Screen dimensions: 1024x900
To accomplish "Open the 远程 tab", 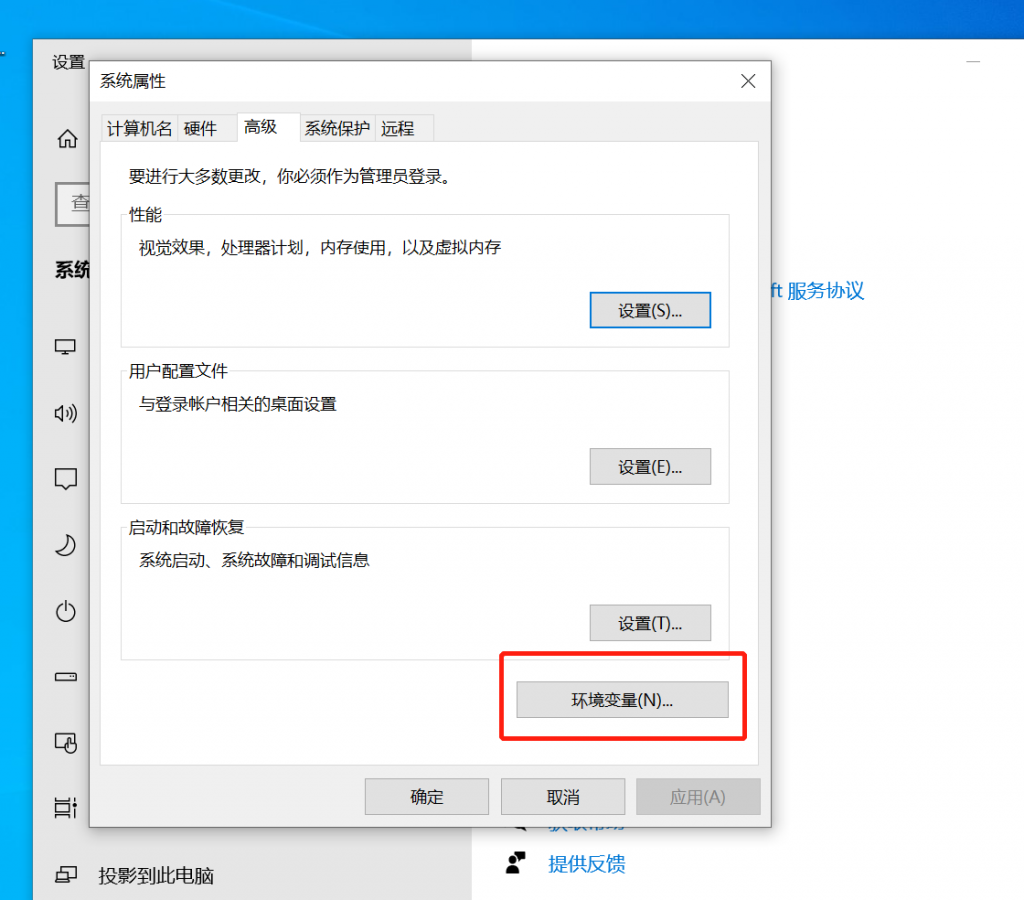I will 398,128.
